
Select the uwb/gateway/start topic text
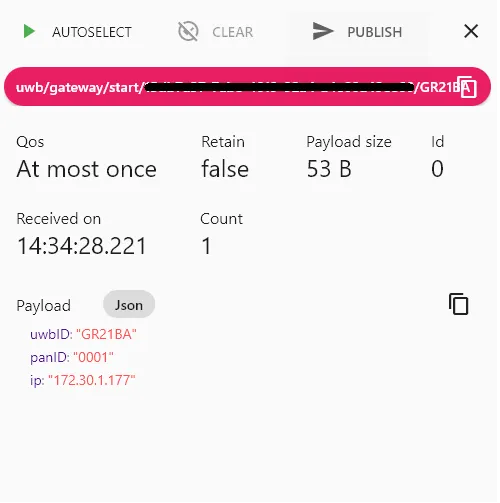tap(80, 88)
